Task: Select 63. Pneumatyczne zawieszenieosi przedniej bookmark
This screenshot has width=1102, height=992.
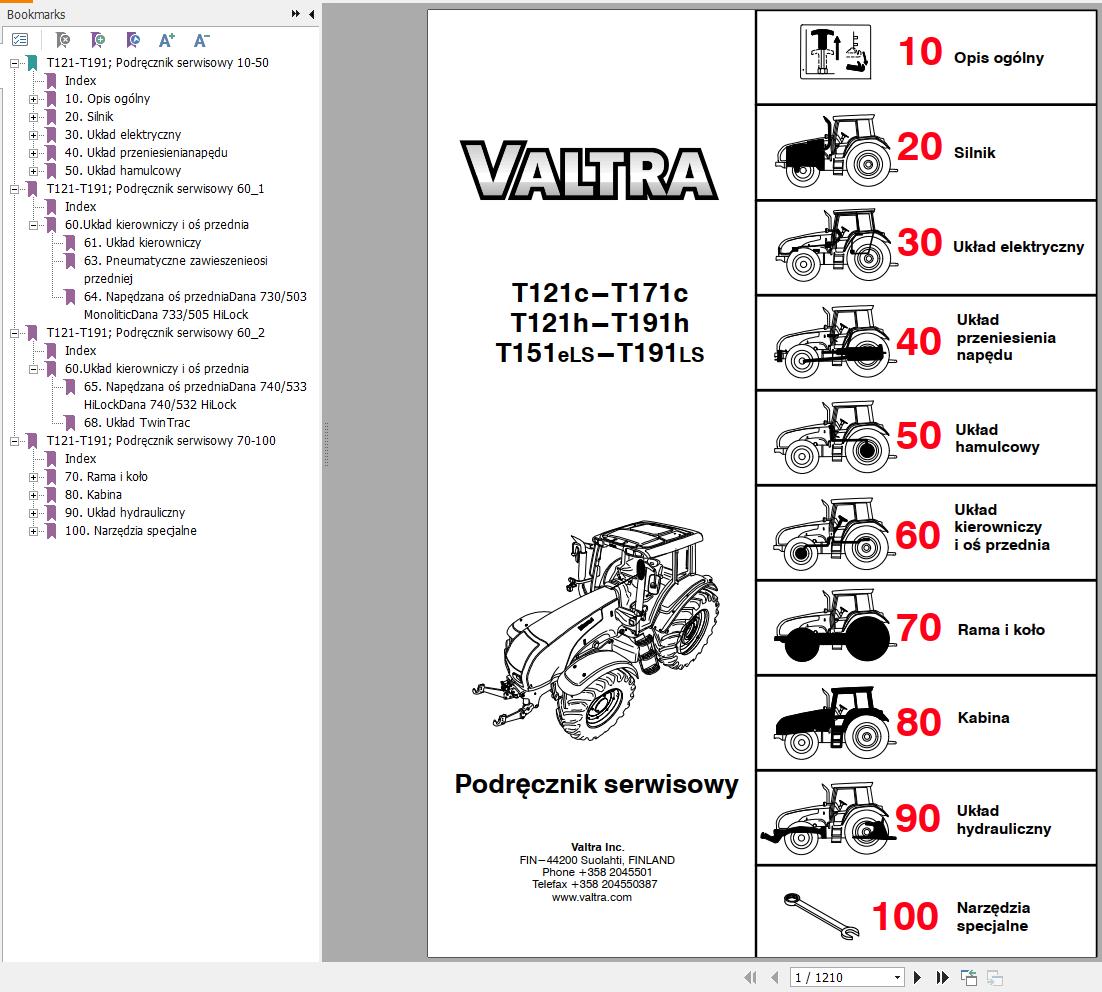Action: [x=176, y=269]
